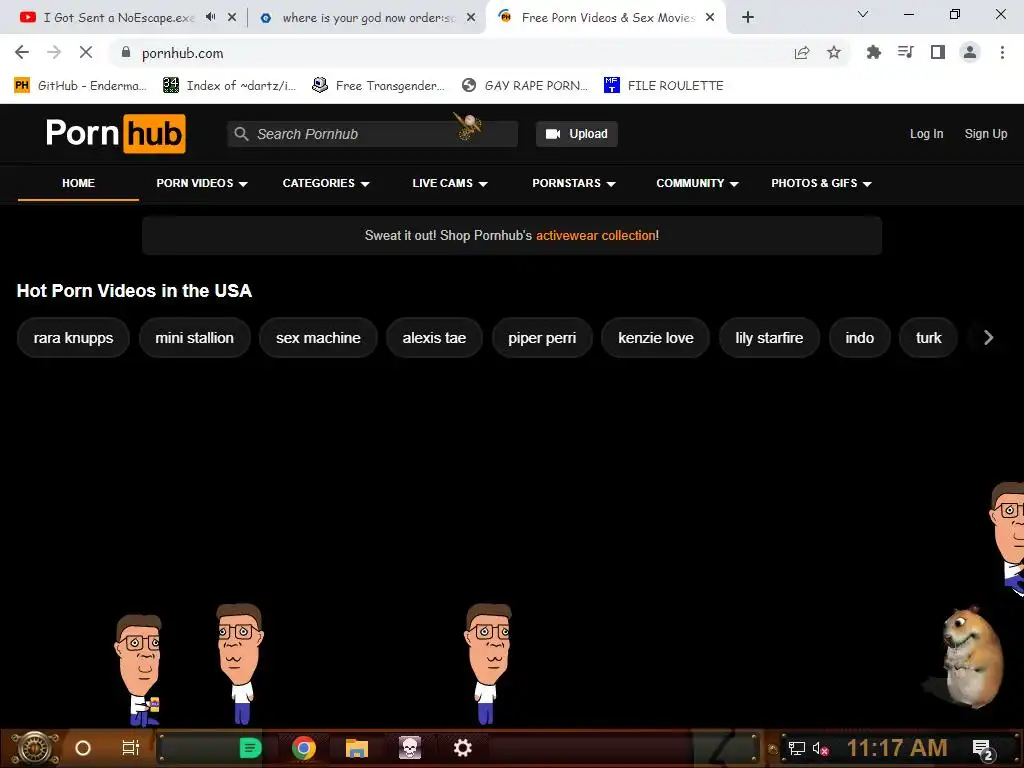Click the site logo in the header
The image size is (1024, 768).
(116, 134)
